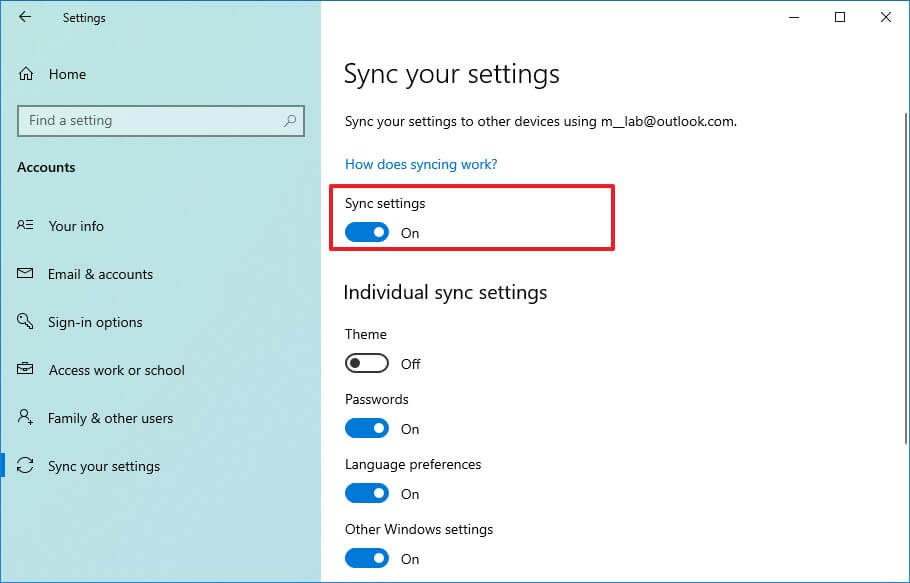The width and height of the screenshot is (910, 583).
Task: Click the Access work or school briefcase icon
Action: (25, 369)
